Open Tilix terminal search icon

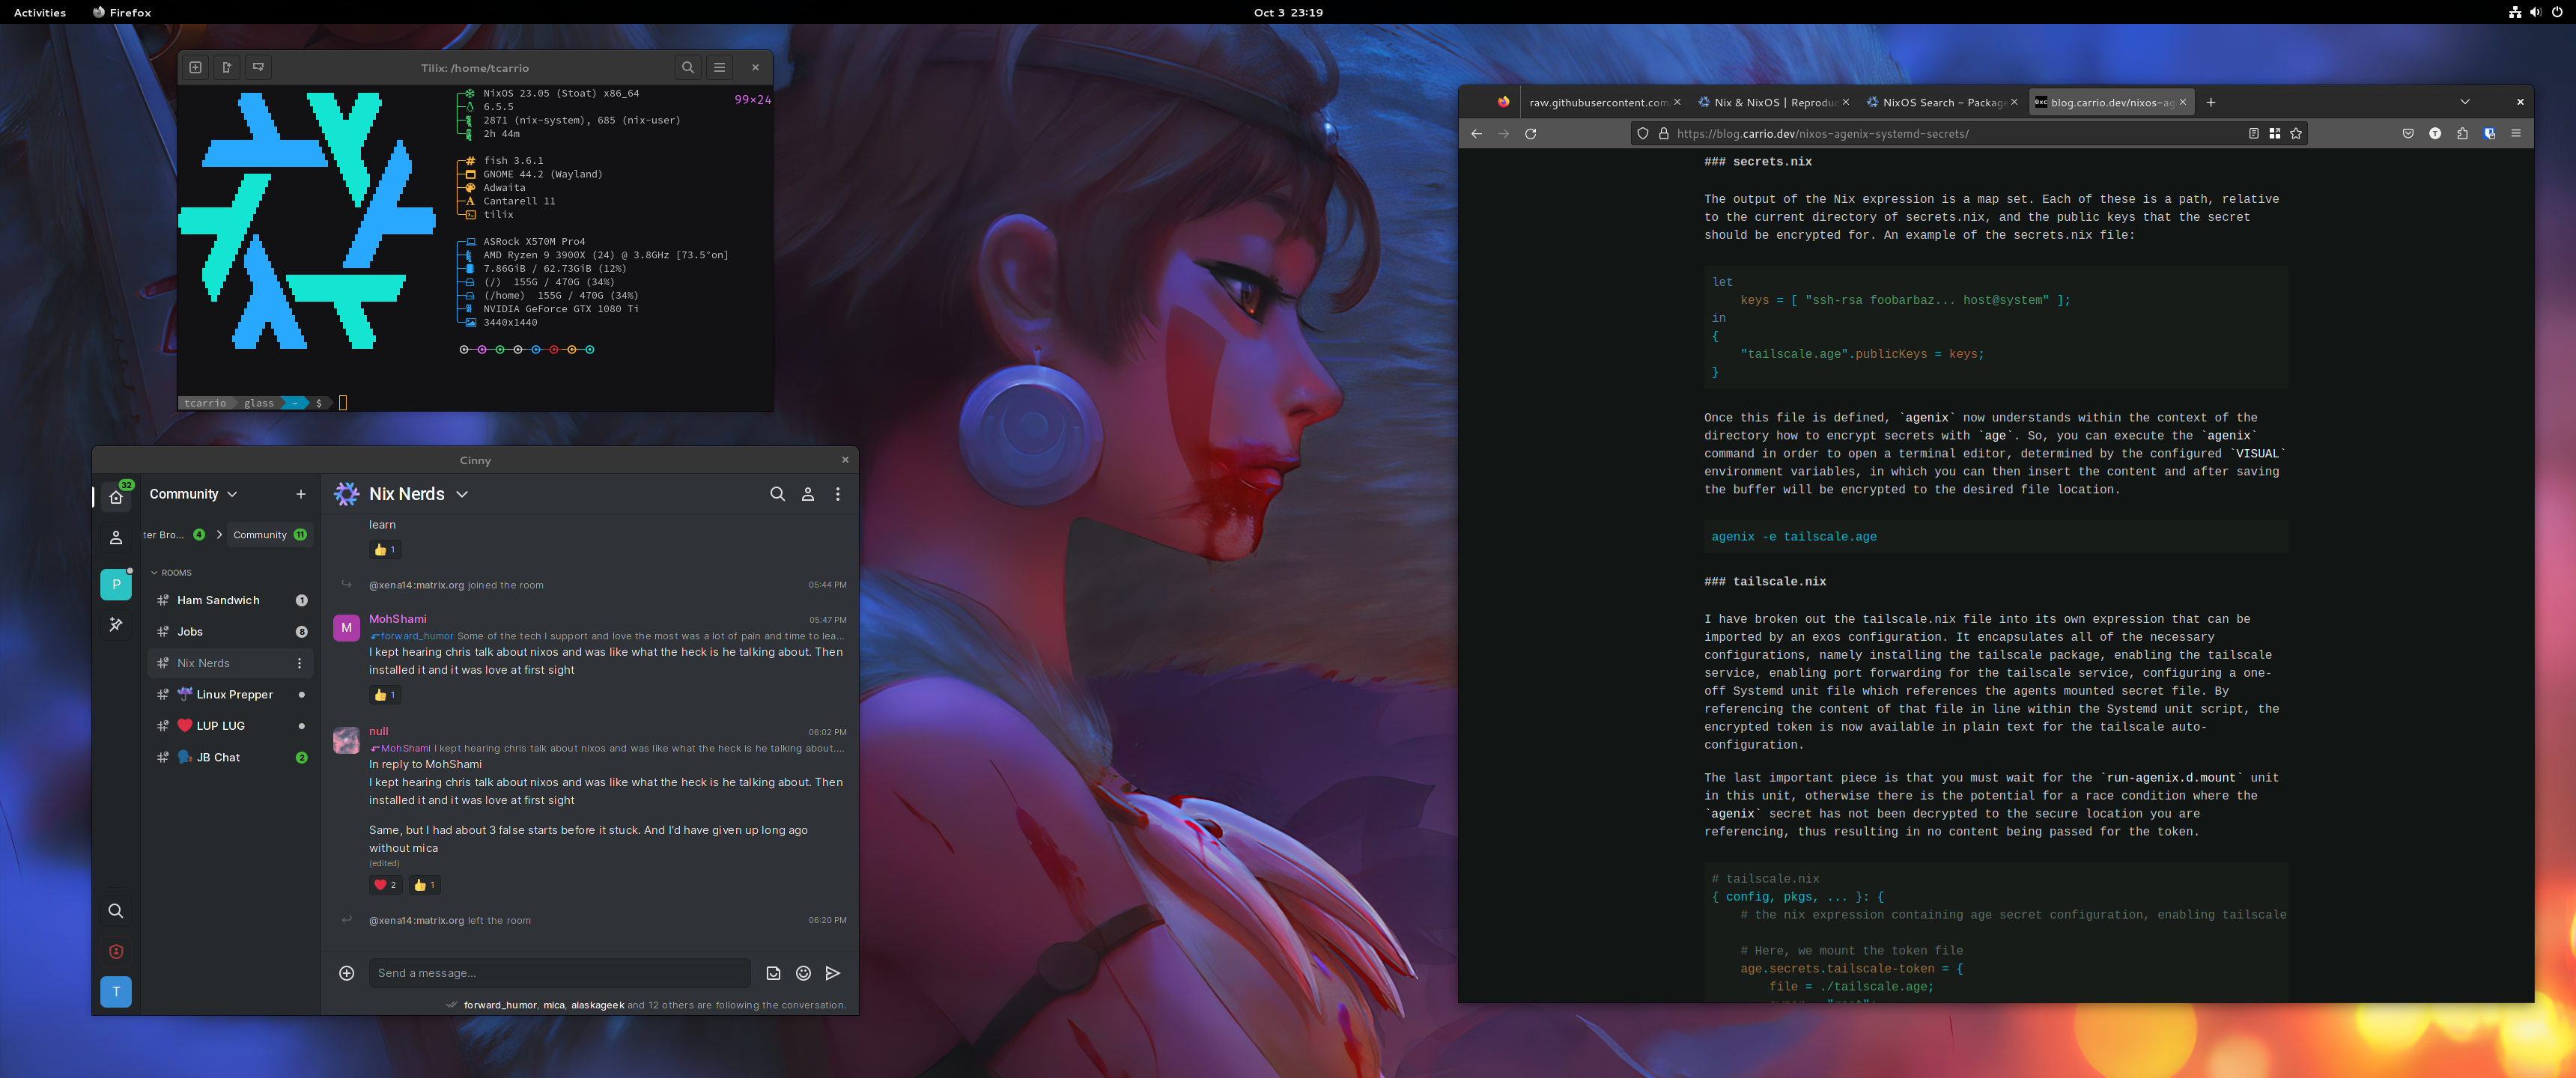[x=687, y=68]
